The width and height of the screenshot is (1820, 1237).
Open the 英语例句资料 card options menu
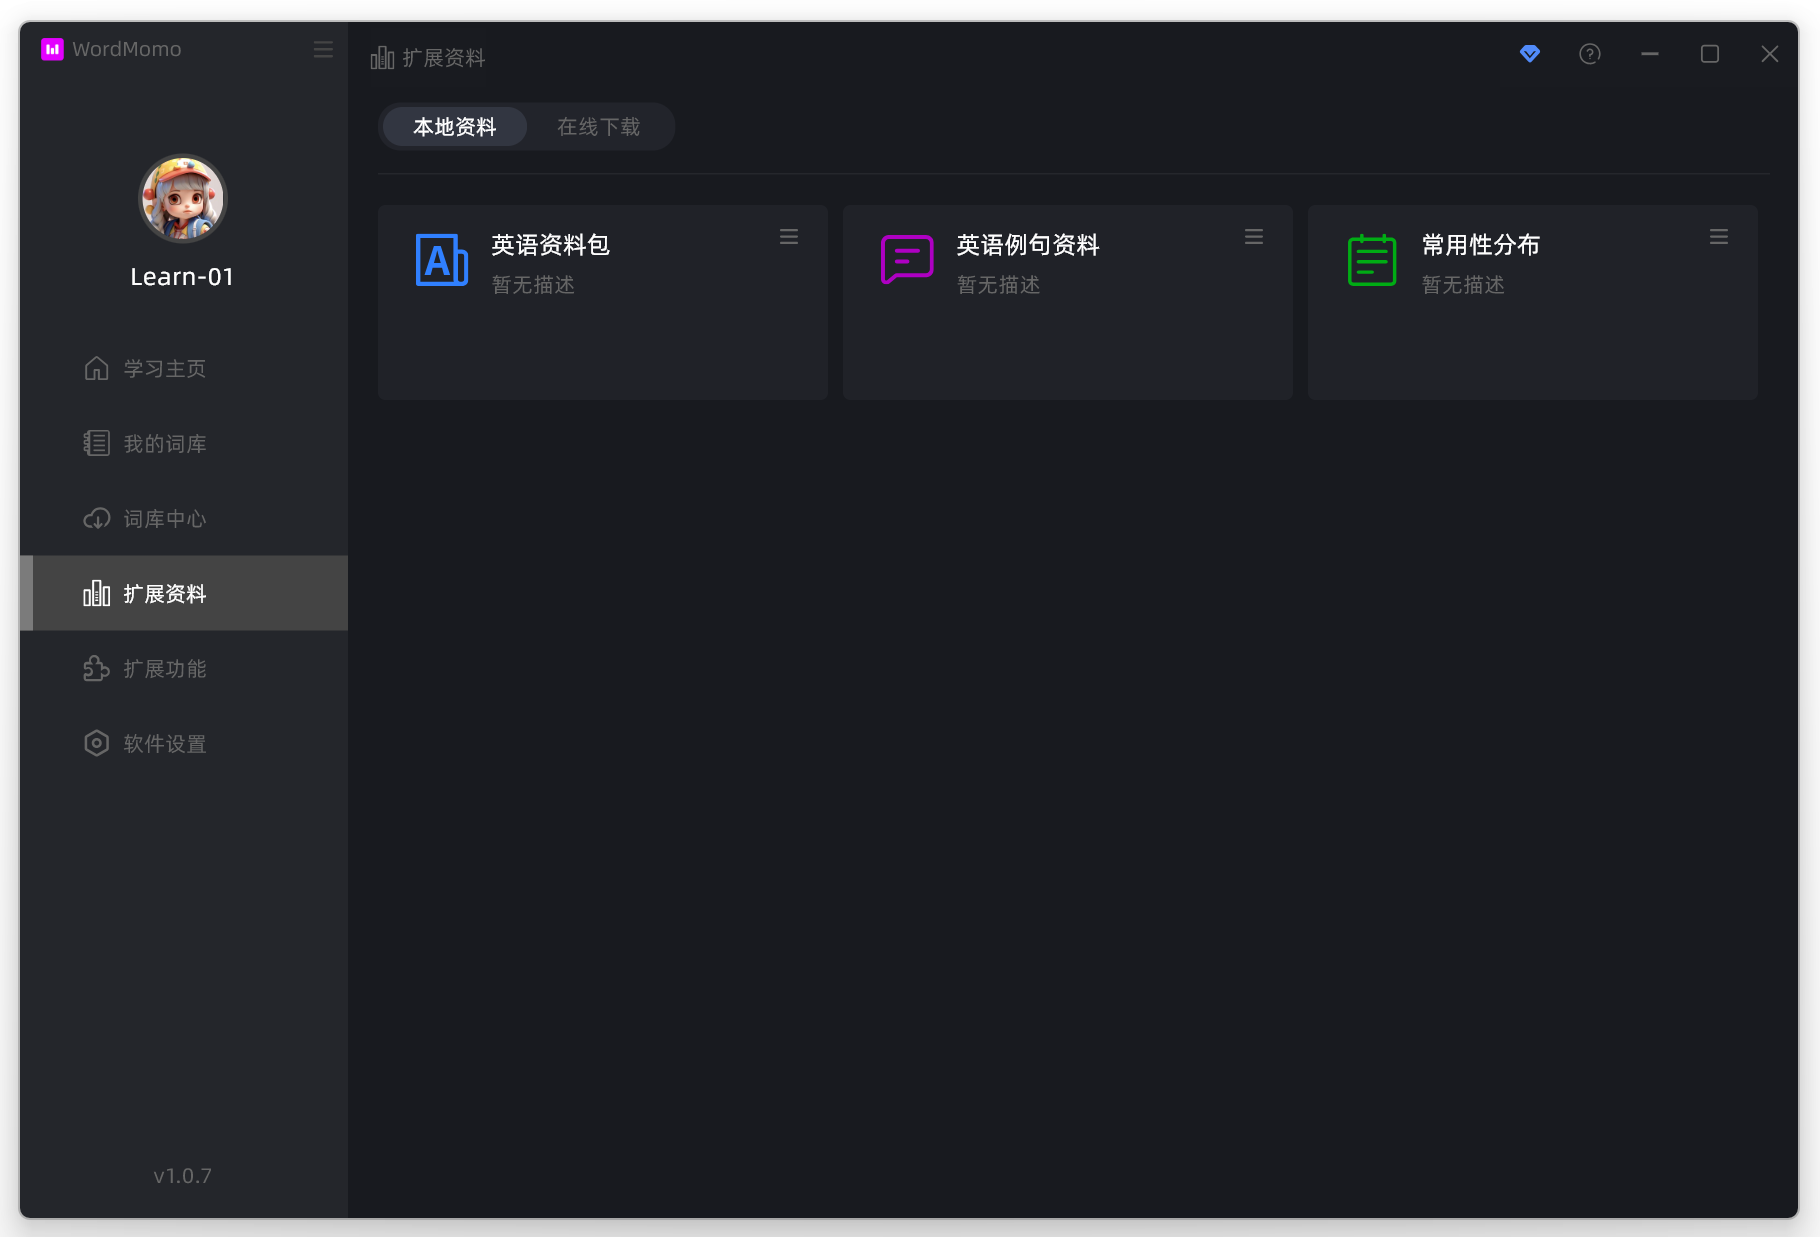(1253, 237)
